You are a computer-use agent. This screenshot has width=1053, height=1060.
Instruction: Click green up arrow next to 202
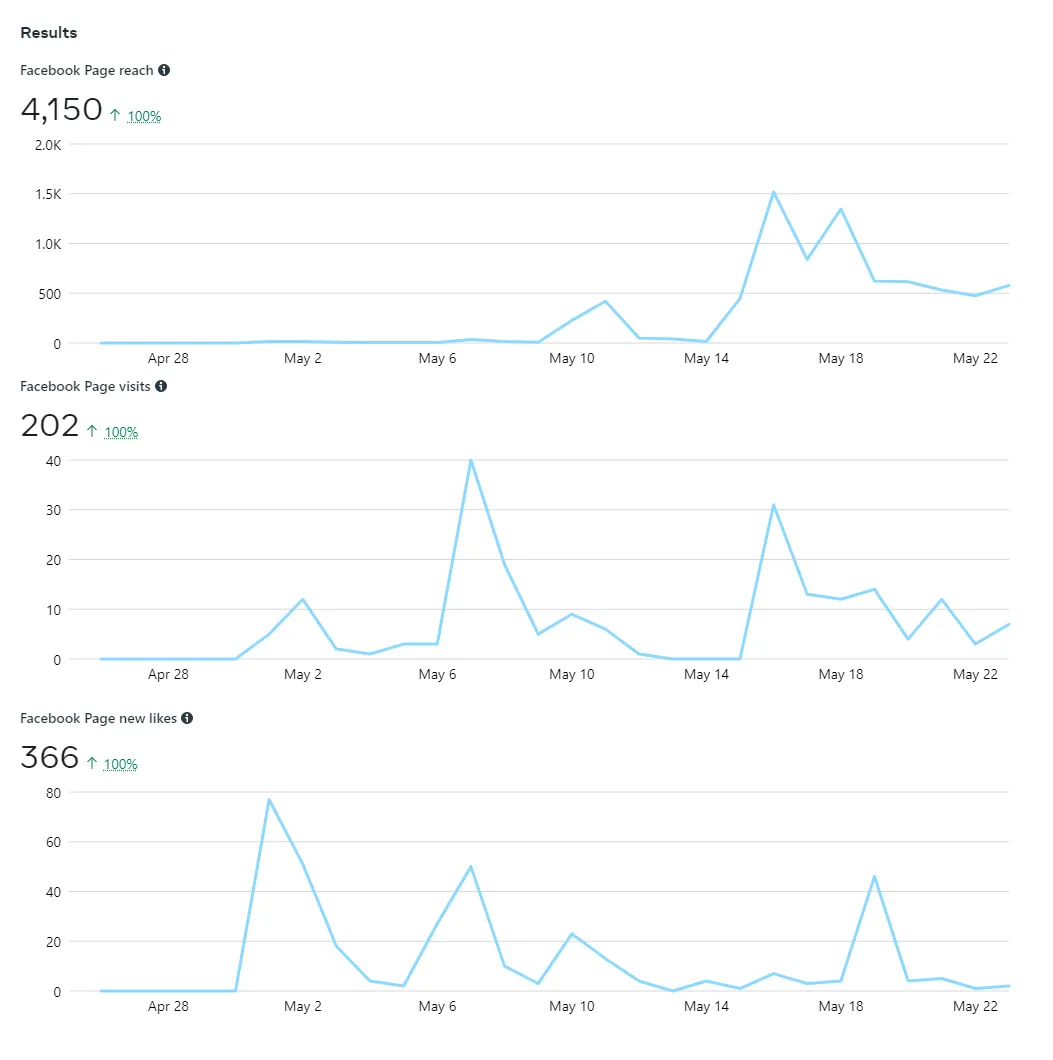[92, 432]
